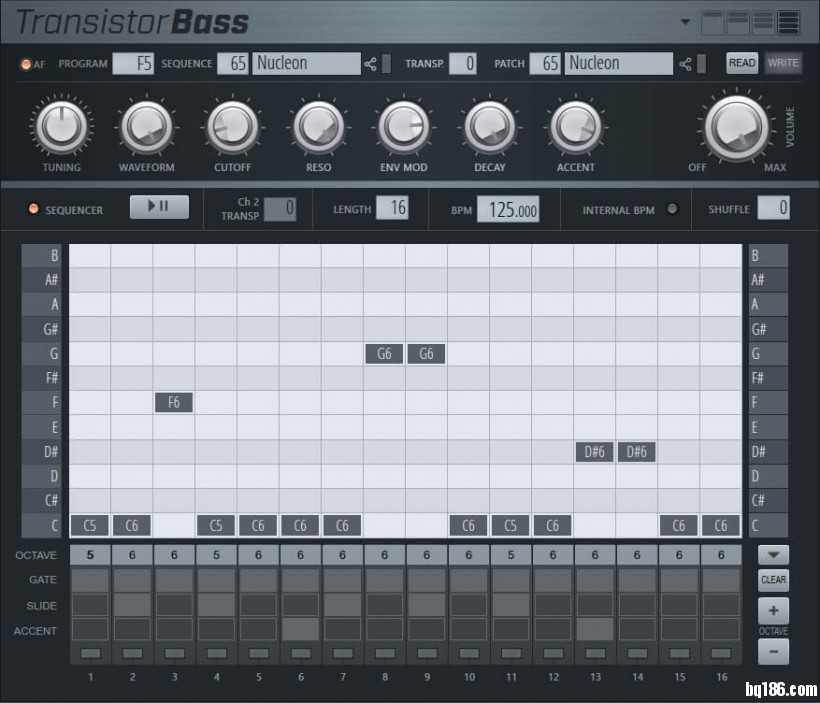Click the Cutoff knob
This screenshot has height=703, width=820.
click(233, 127)
